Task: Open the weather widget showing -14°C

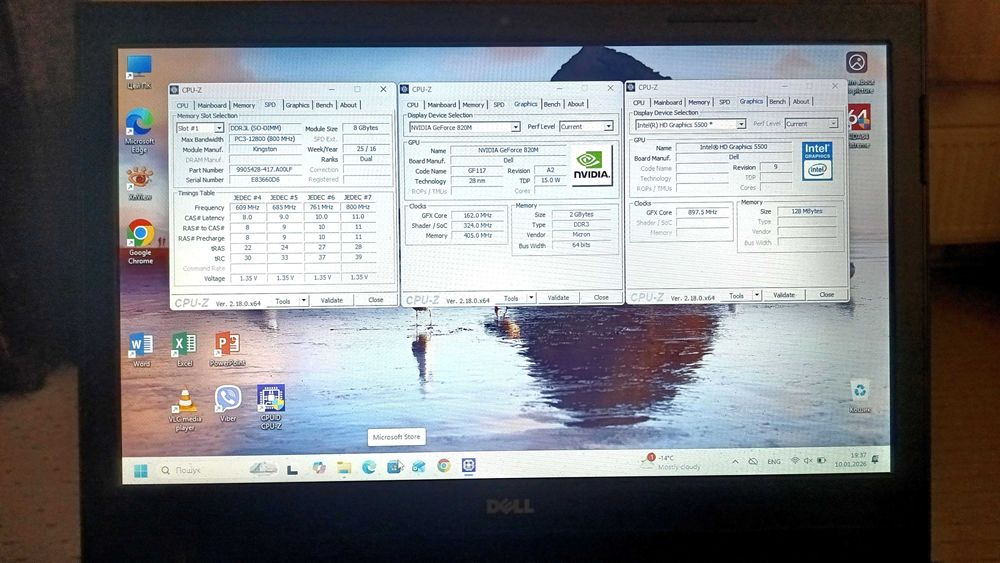Action: click(672, 462)
